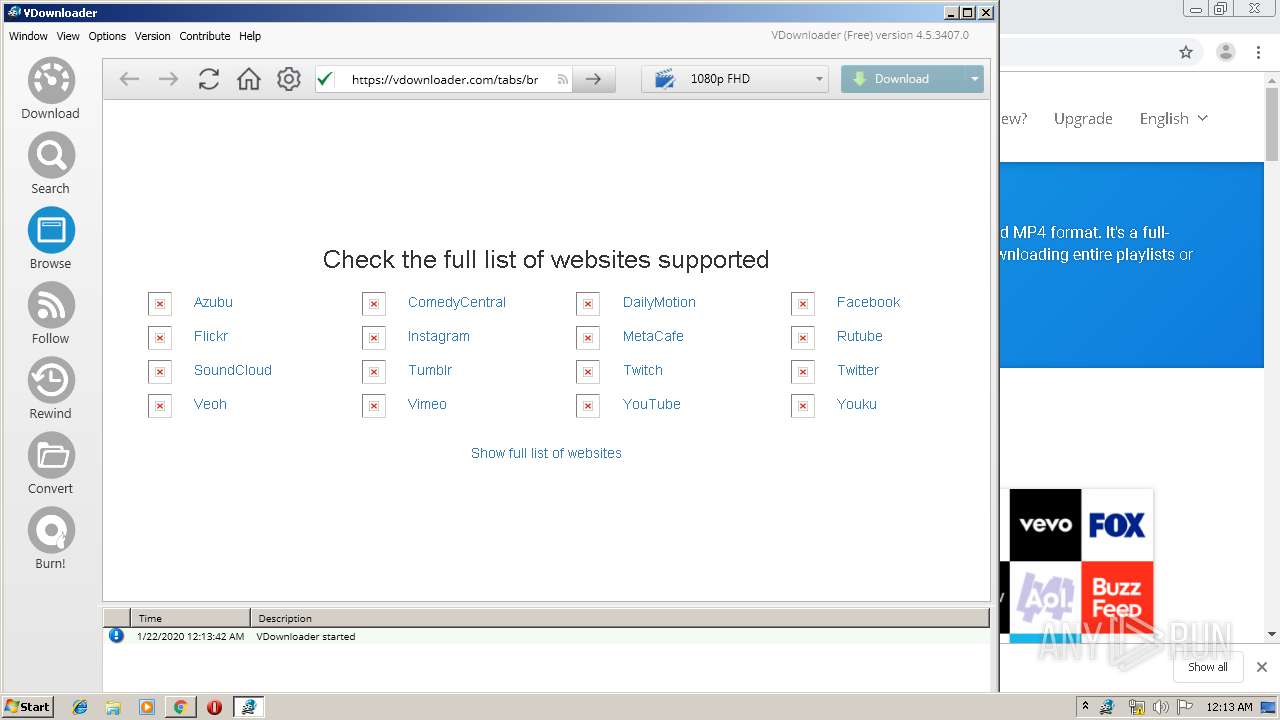The image size is (1280, 720).
Task: Open the Rewind history section
Action: coord(51,389)
